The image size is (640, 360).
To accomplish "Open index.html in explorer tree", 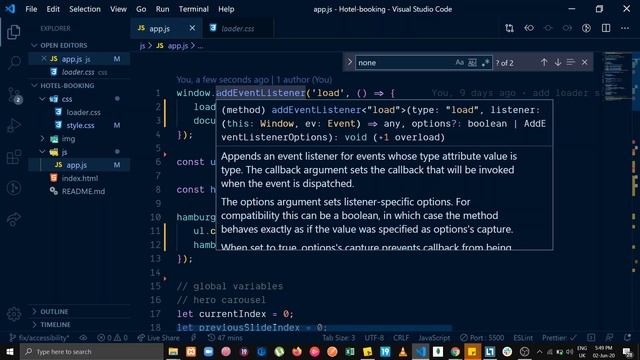I will point(80,178).
